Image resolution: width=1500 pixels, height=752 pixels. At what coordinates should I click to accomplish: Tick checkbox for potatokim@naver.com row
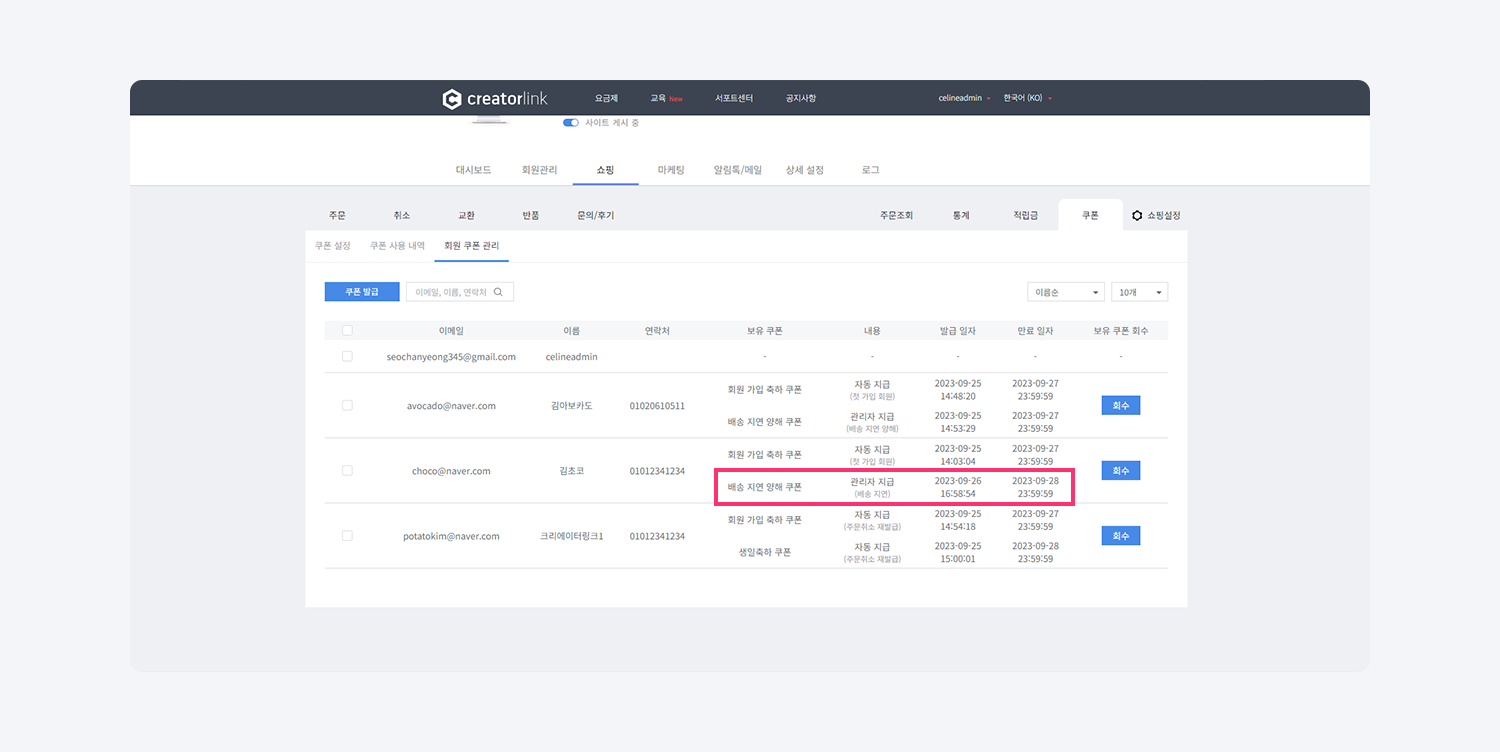pyautogui.click(x=347, y=536)
